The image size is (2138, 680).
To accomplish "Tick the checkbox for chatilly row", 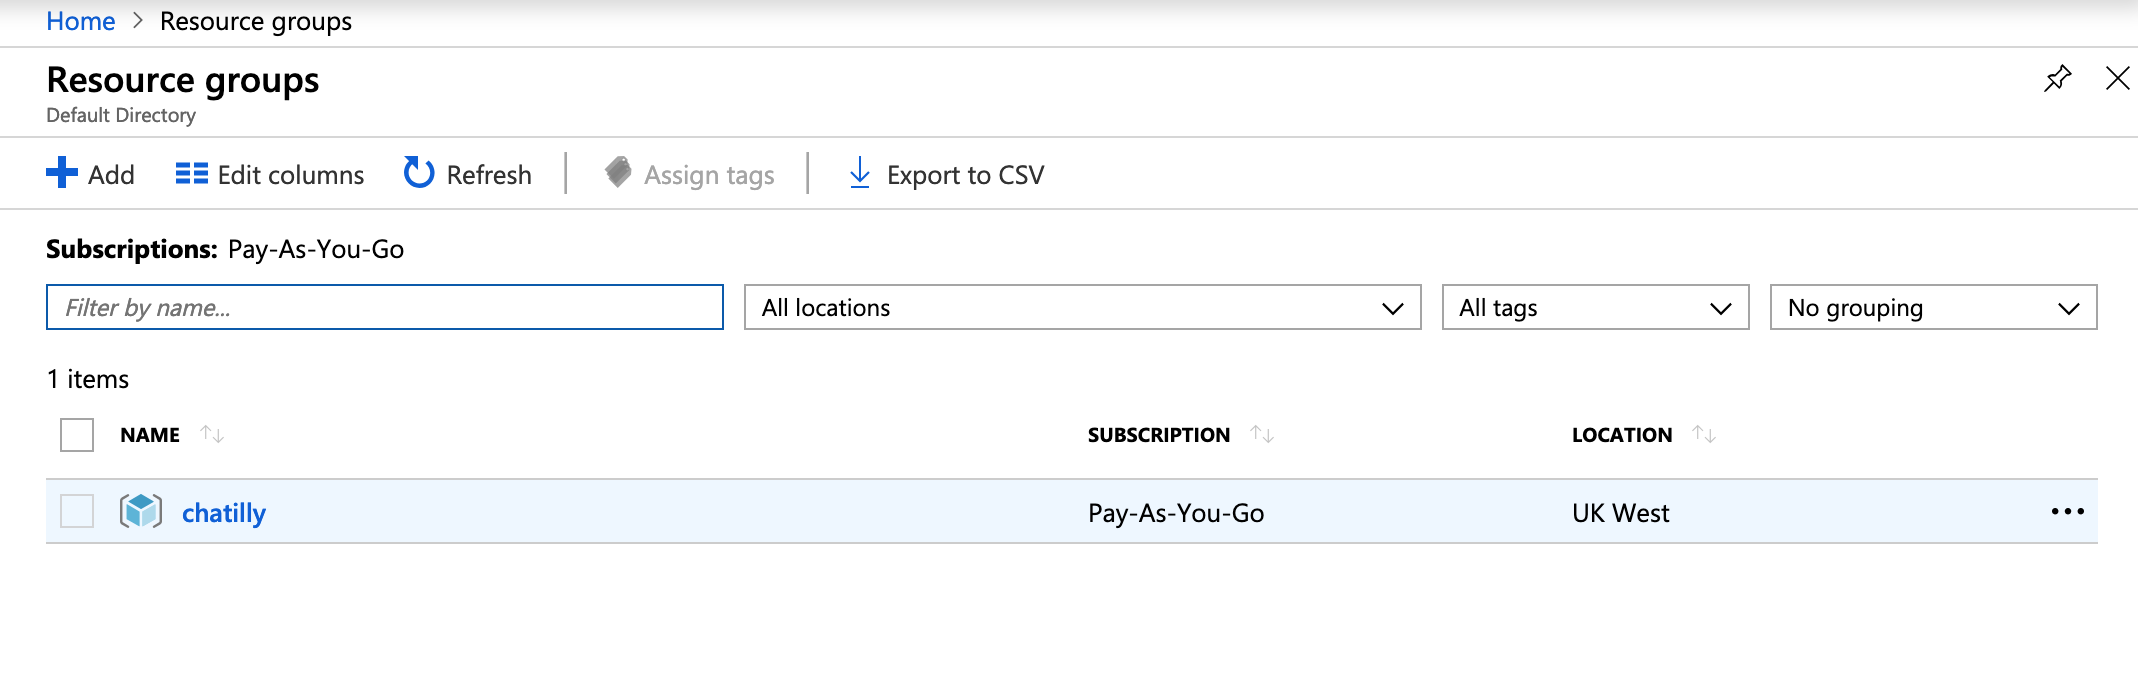I will (x=77, y=512).
